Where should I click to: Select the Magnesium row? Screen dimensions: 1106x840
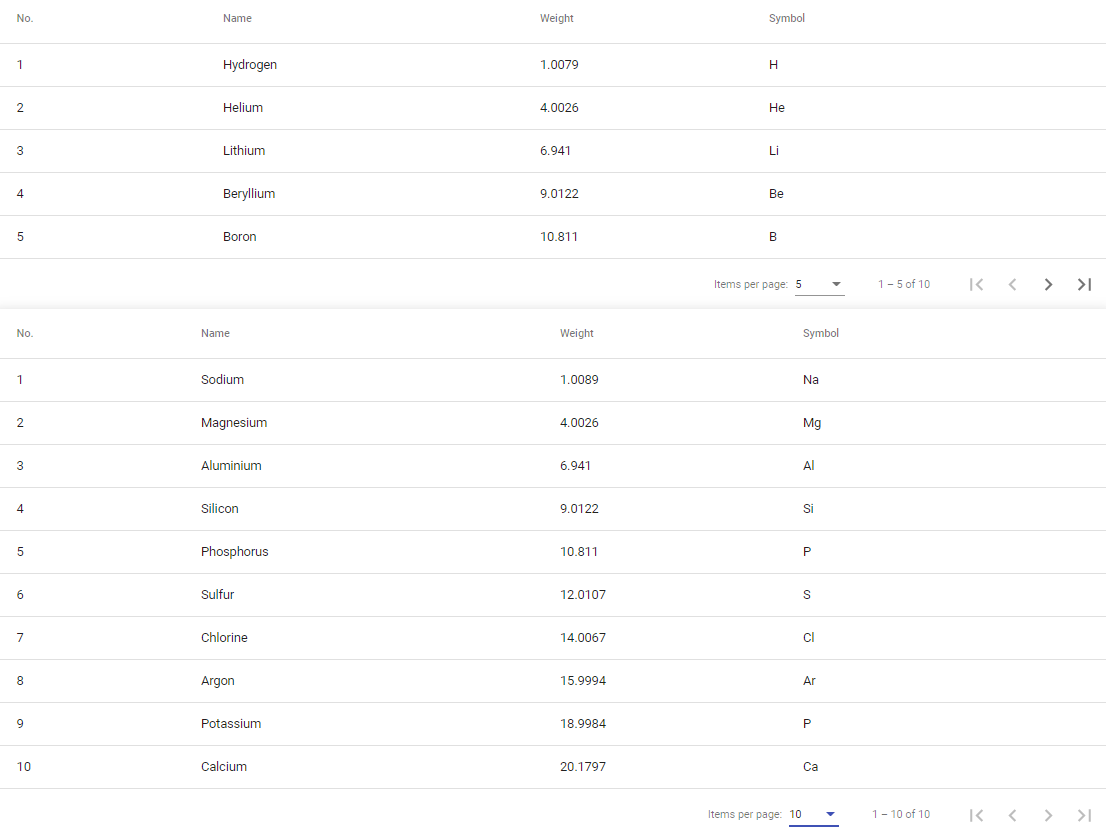click(x=553, y=423)
